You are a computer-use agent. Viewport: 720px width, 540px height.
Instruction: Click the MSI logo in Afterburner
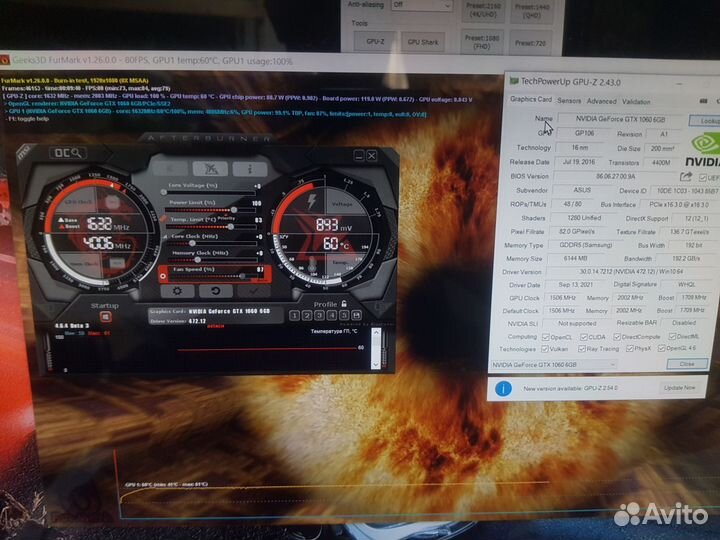(24, 152)
